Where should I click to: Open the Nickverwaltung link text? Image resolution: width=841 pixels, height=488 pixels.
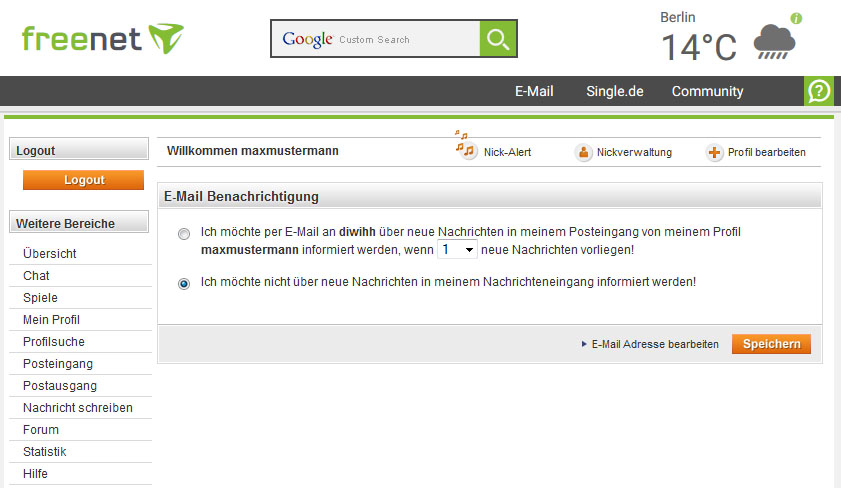634,152
